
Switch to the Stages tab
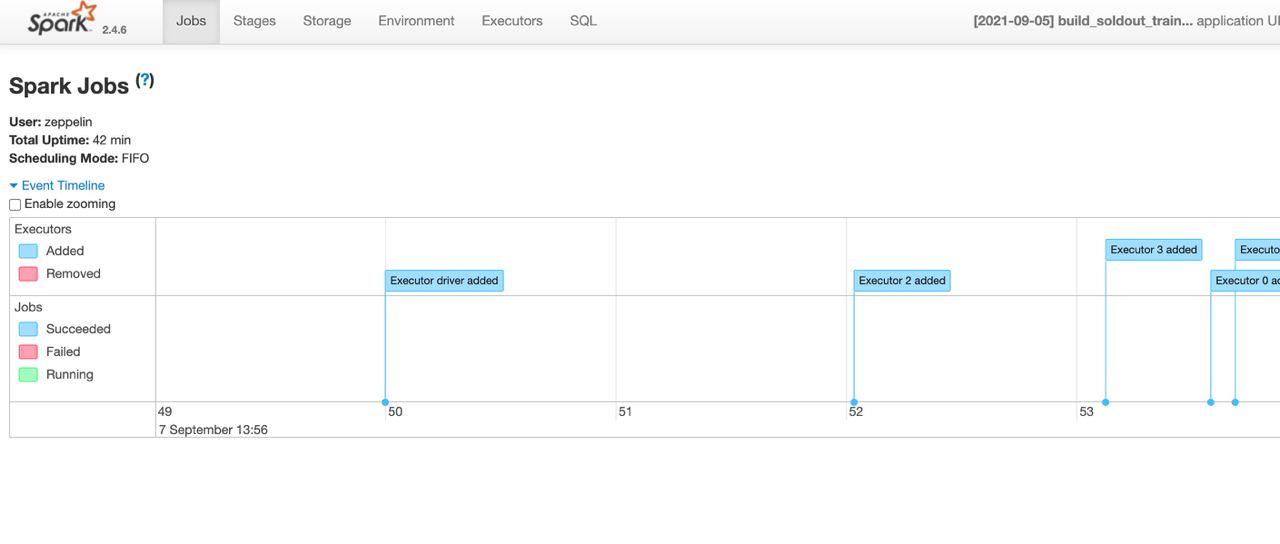point(254,21)
